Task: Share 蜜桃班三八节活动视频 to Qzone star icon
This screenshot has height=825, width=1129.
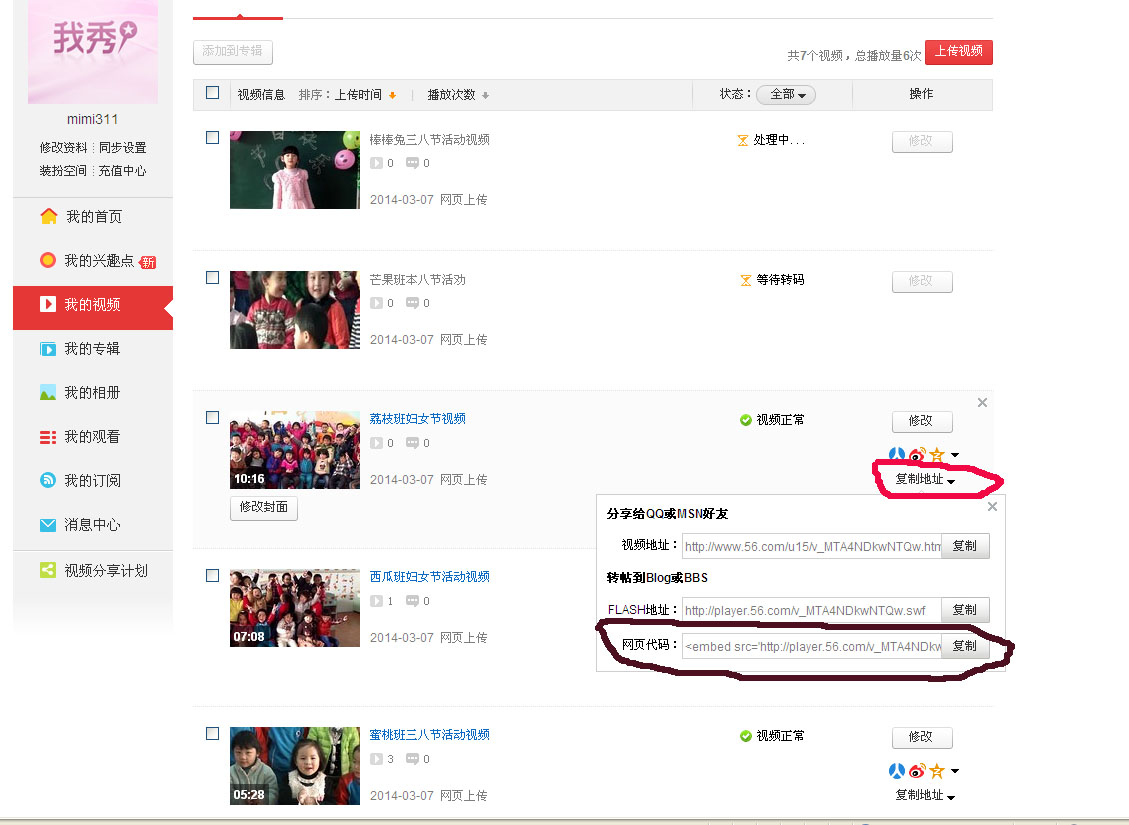Action: pos(937,771)
